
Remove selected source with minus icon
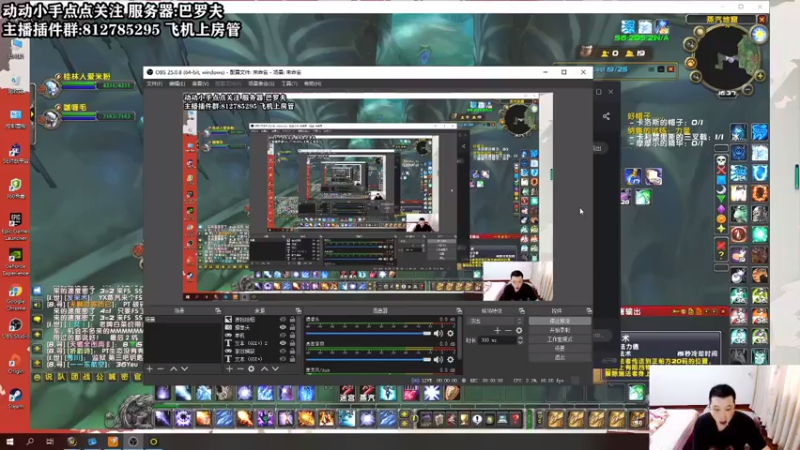[x=240, y=368]
